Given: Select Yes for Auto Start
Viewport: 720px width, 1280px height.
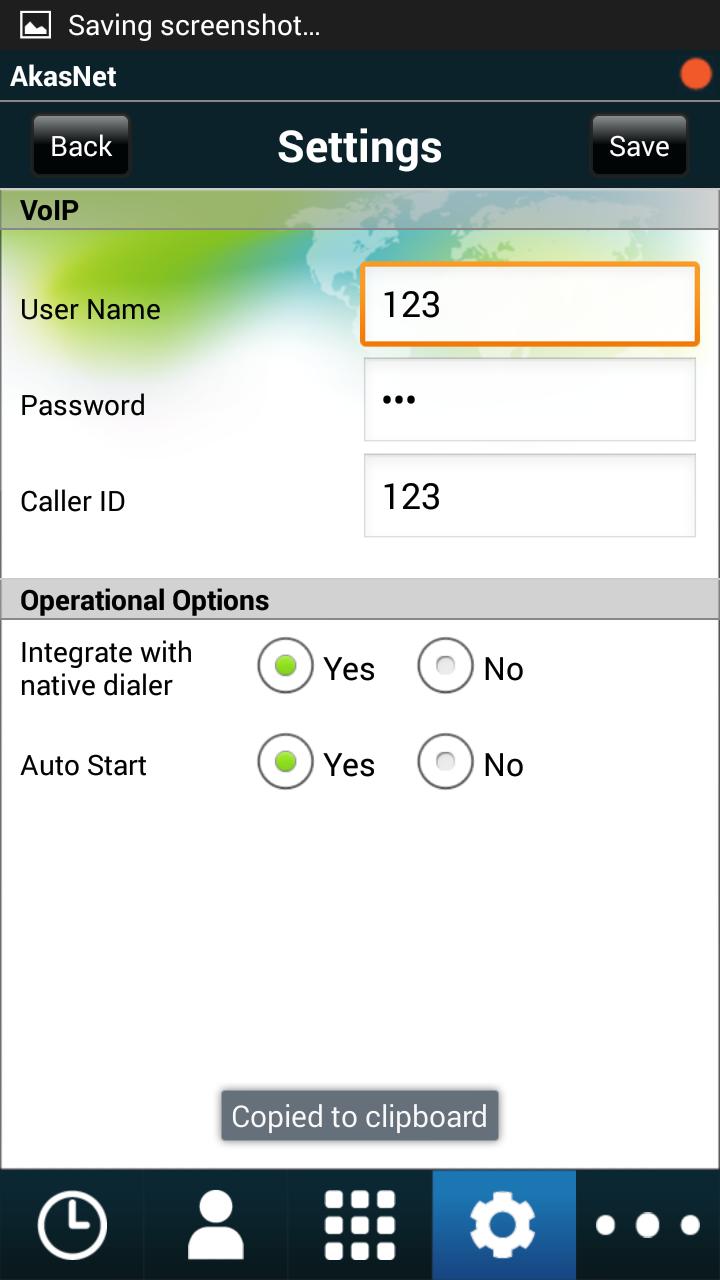Looking at the screenshot, I should 286,763.
